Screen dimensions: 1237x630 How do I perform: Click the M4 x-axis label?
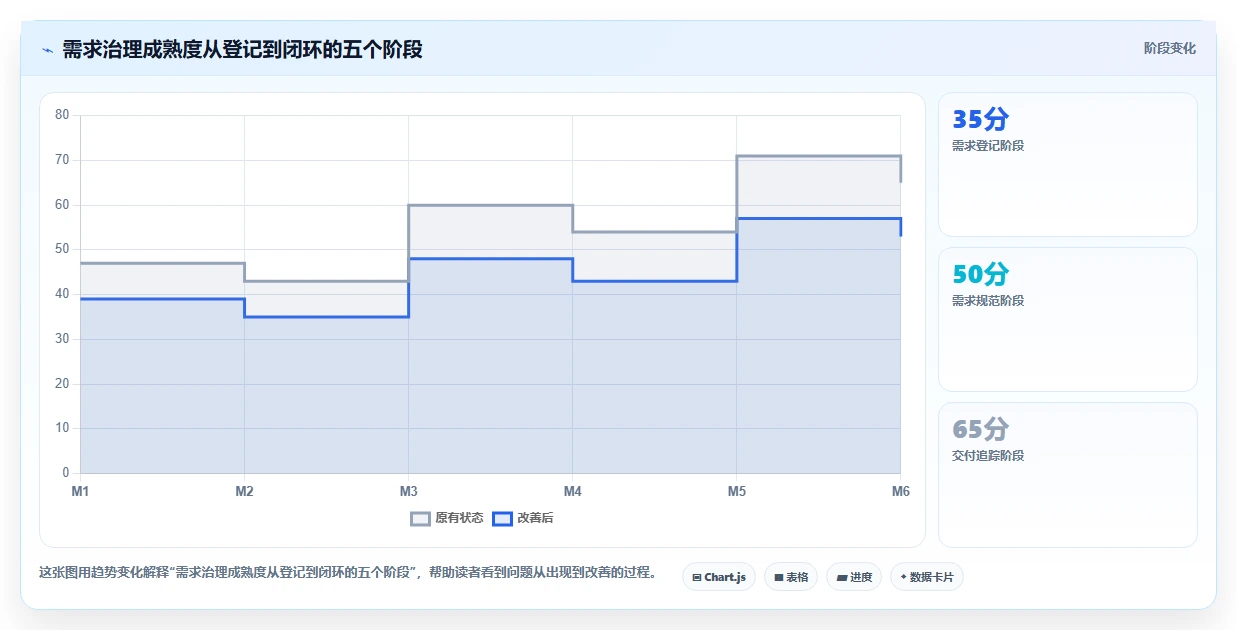coord(572,491)
